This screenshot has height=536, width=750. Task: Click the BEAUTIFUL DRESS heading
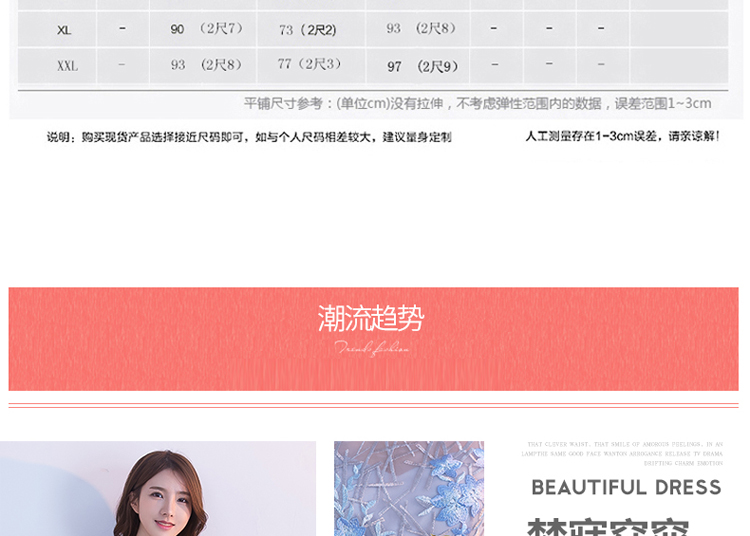pyautogui.click(x=626, y=487)
